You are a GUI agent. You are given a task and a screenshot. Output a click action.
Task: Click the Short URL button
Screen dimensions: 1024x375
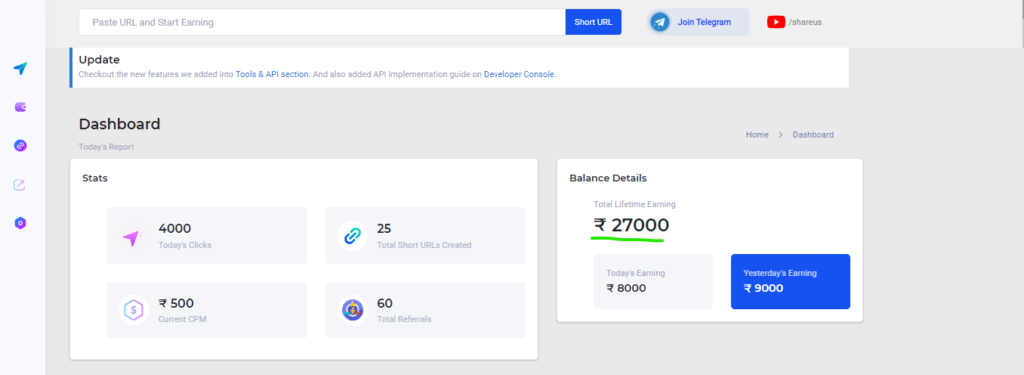(593, 22)
